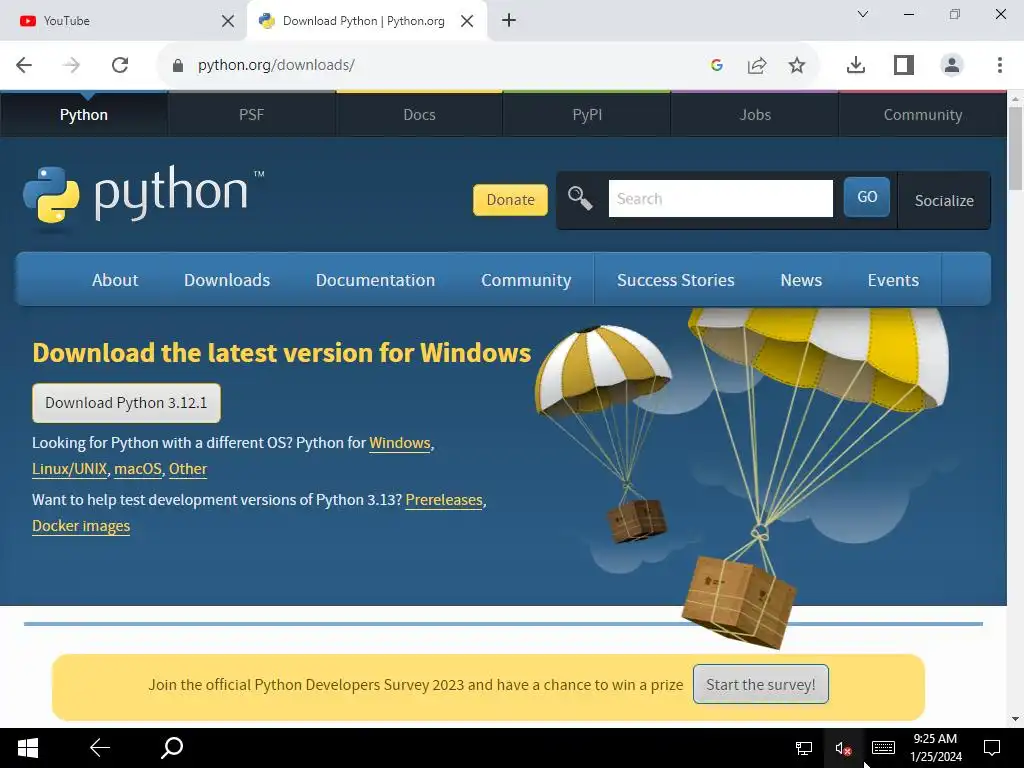Select the Download Python | Python.org tab
1024x768 pixels.
pos(364,21)
